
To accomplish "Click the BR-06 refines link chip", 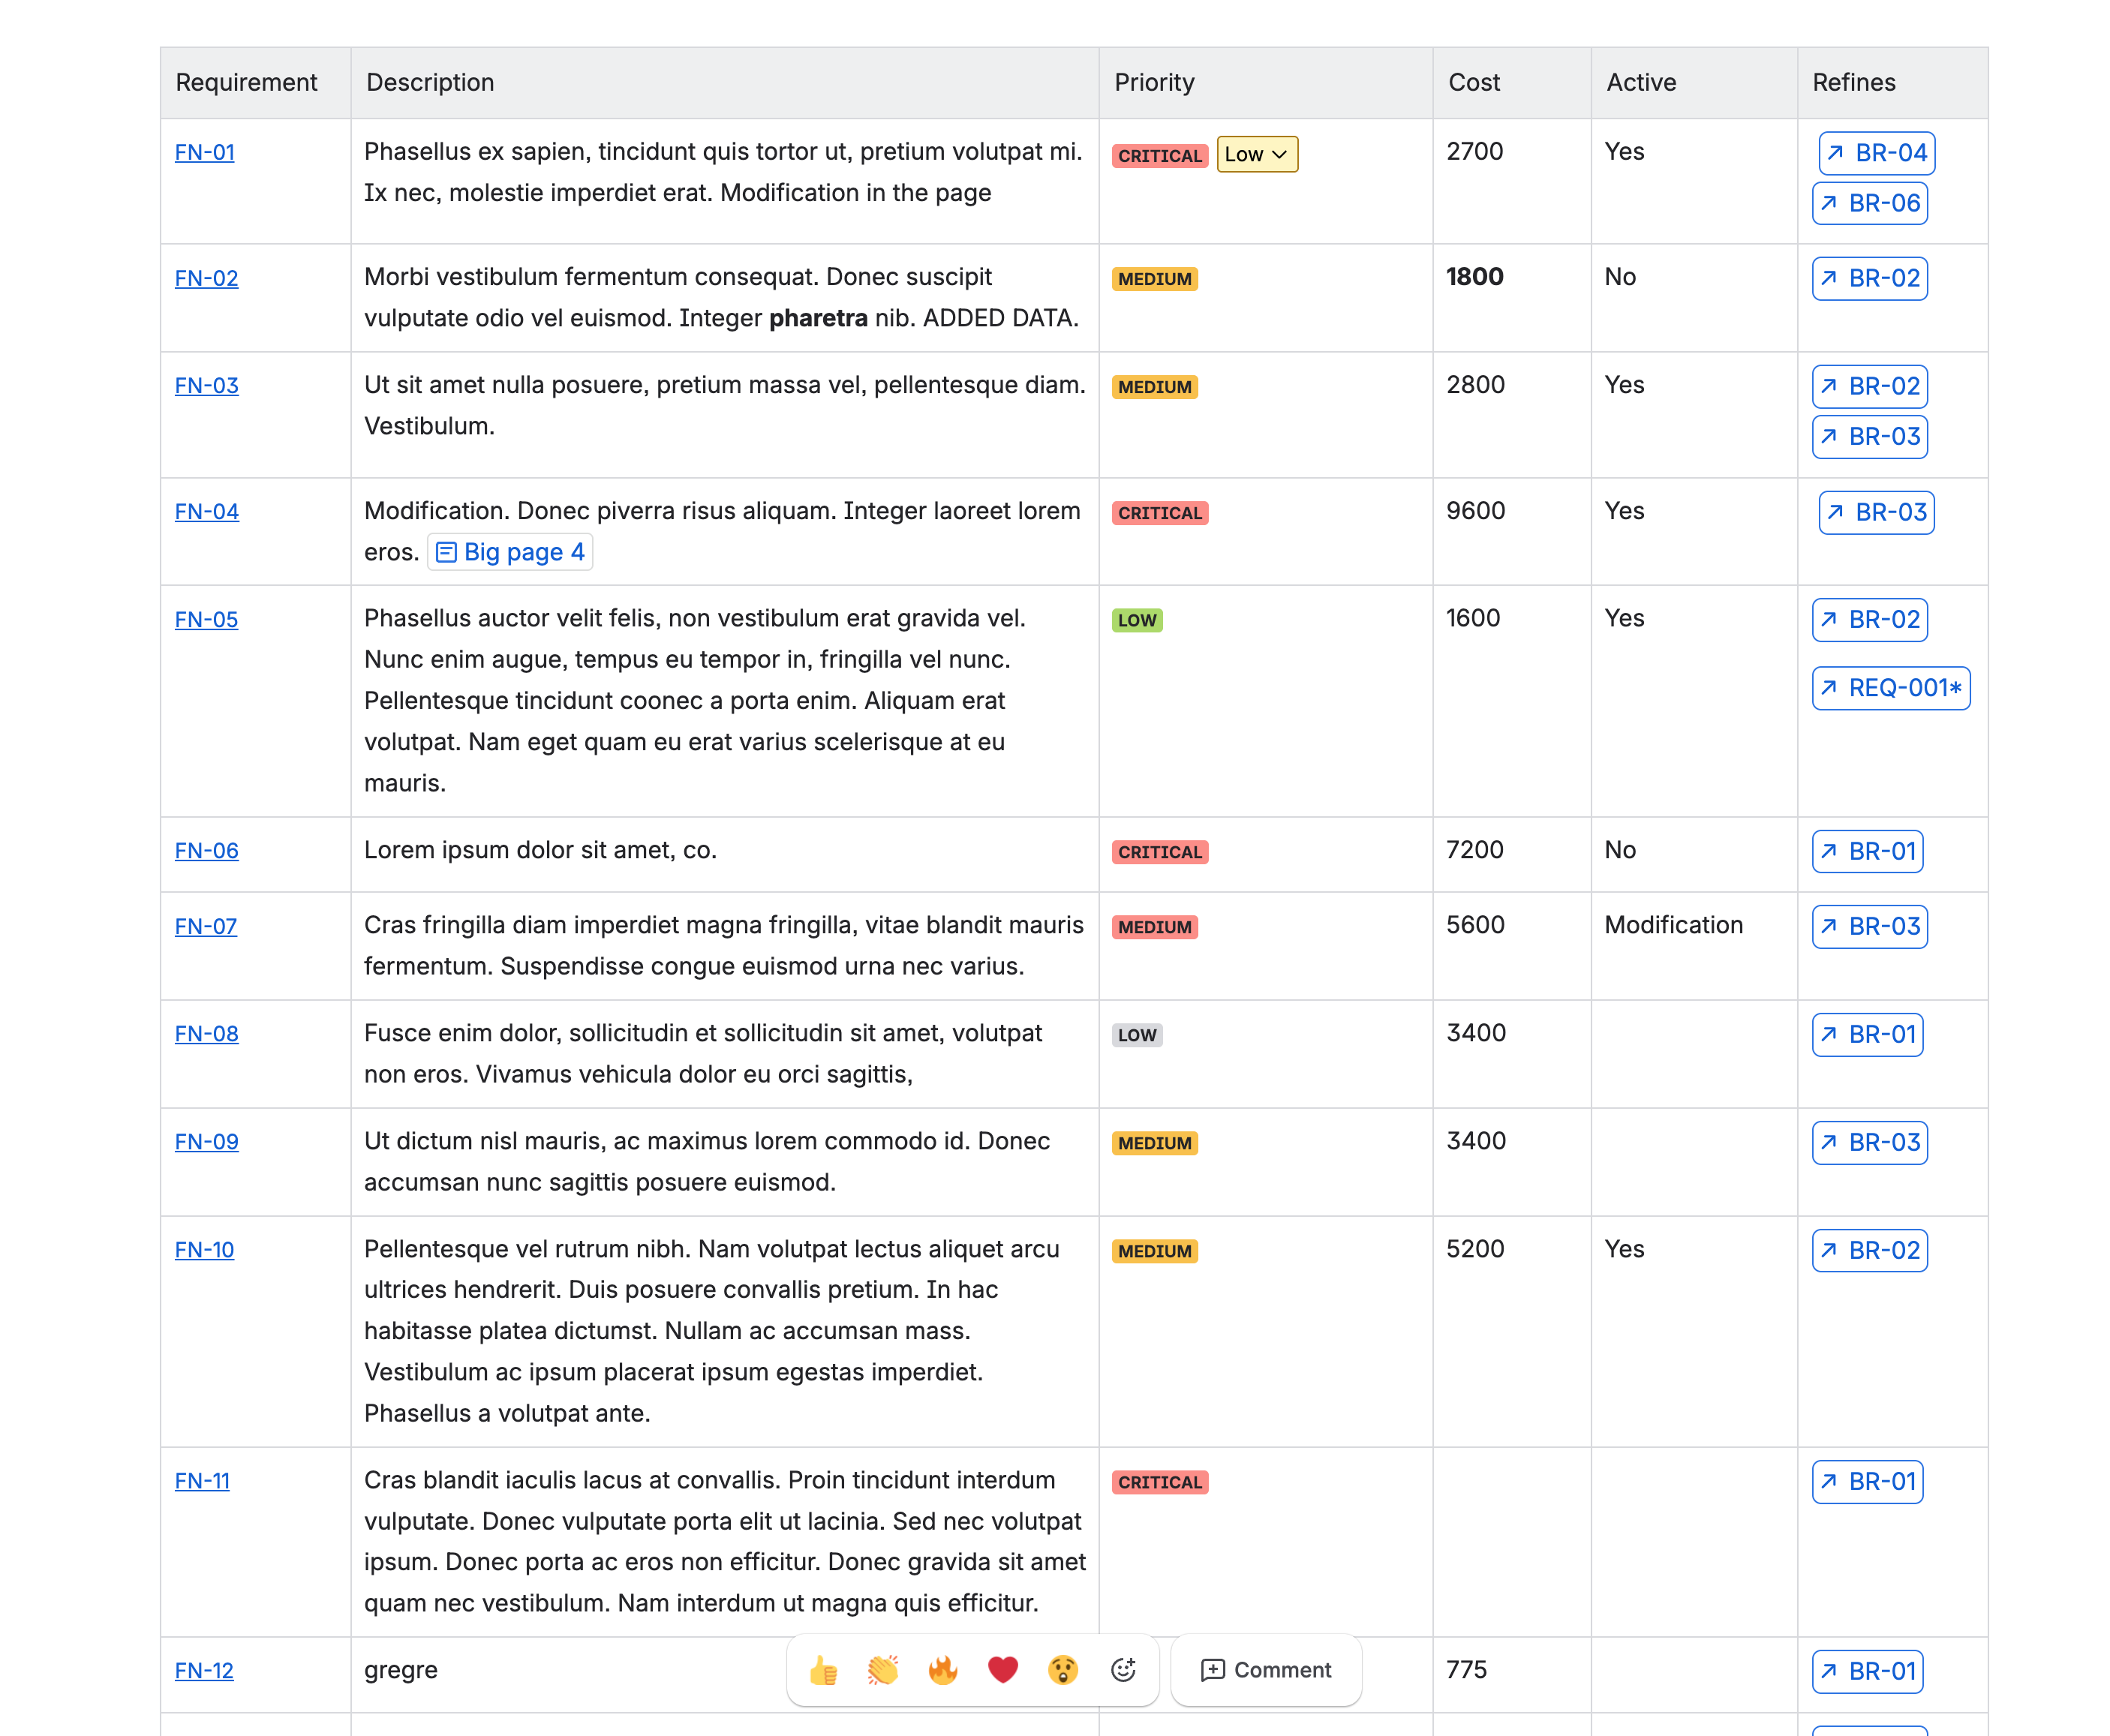I will tap(1869, 203).
